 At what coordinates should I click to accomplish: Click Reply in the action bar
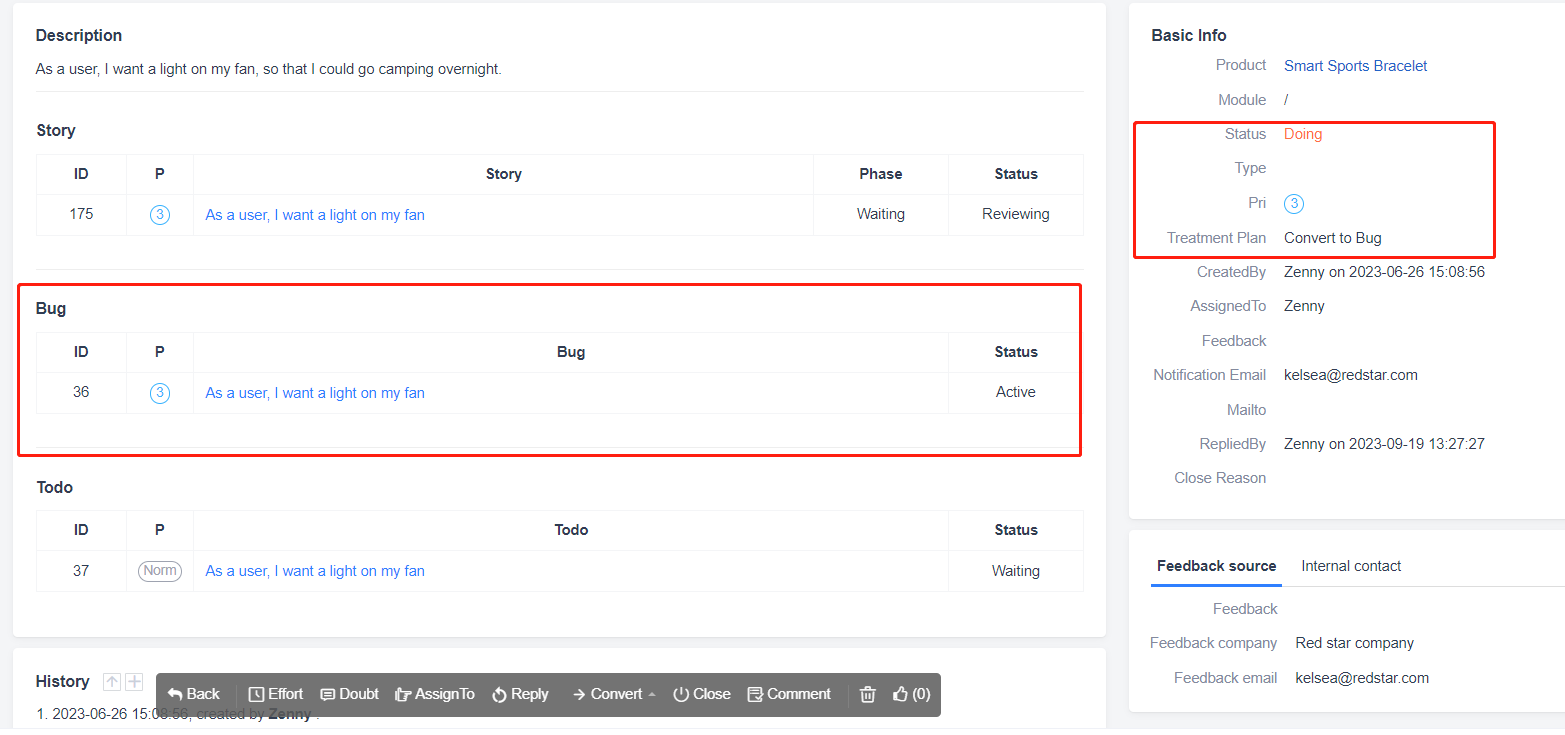point(520,694)
